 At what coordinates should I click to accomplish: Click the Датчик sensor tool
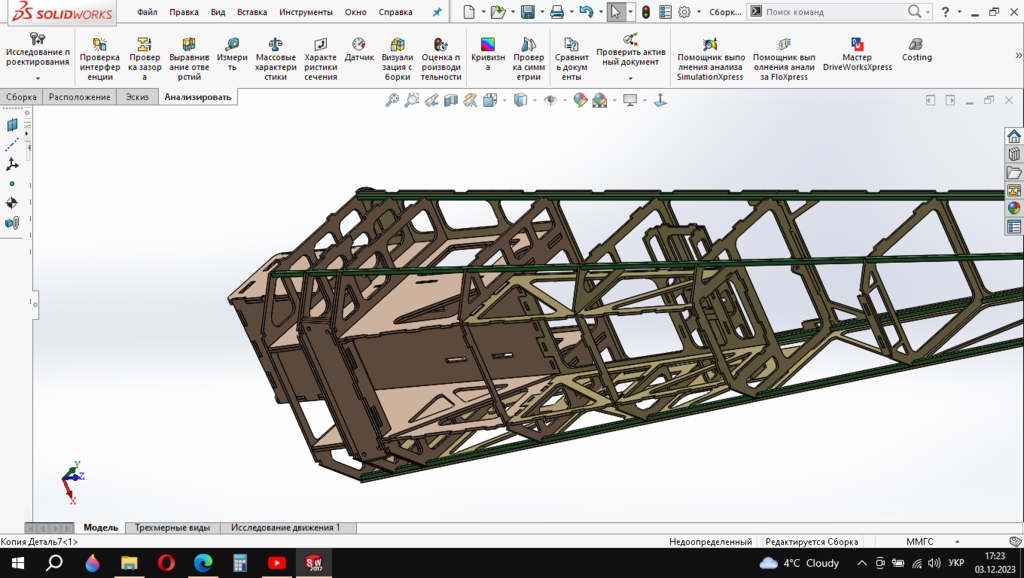359,50
